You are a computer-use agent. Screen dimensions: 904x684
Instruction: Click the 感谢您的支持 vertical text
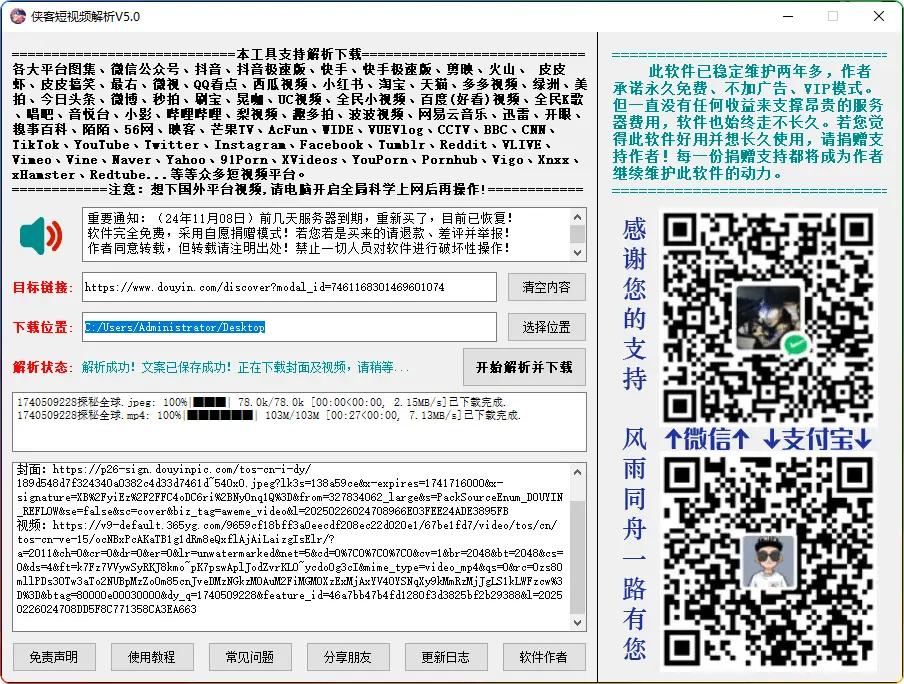coord(634,303)
